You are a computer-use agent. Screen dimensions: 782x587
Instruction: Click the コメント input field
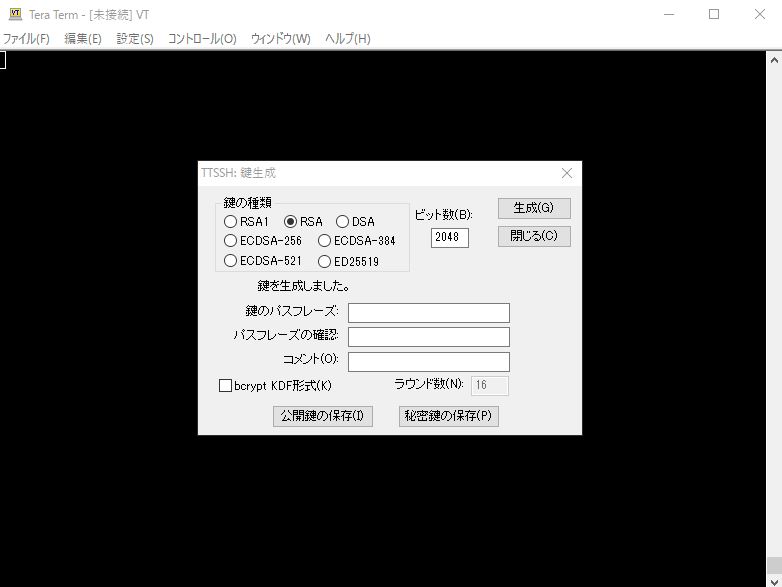point(429,362)
